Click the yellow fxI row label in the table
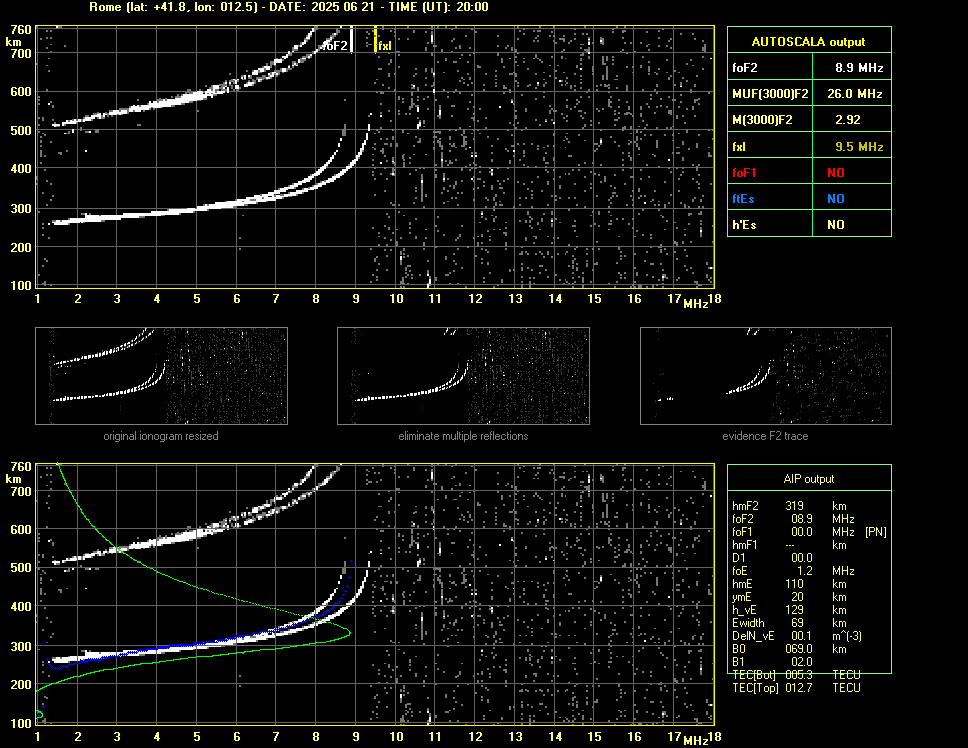The height and width of the screenshot is (748, 968). pyautogui.click(x=738, y=147)
